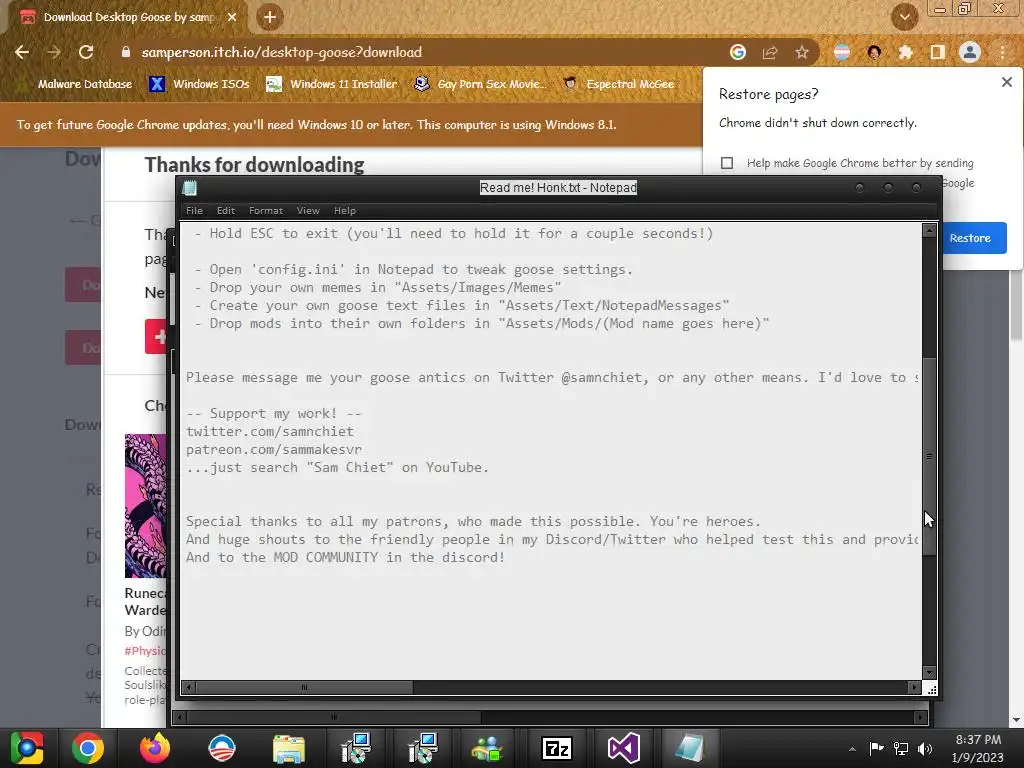Click Notepad's vertical scroll up arrow
The image size is (1024, 768).
929,230
